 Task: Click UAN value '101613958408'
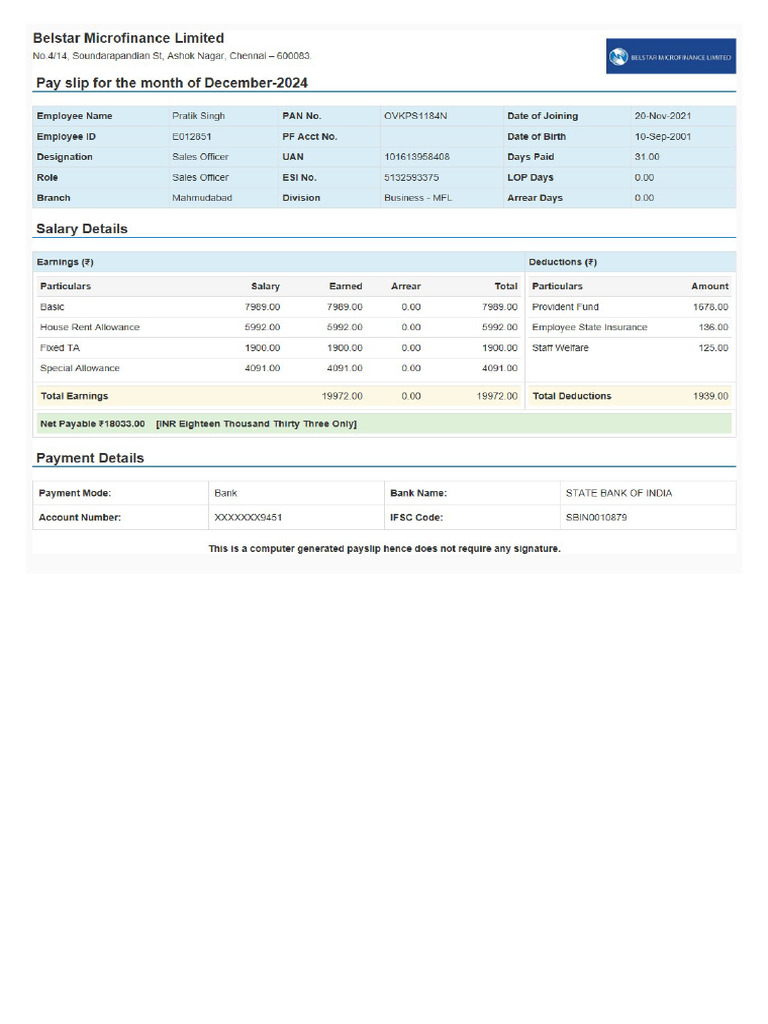(417, 157)
